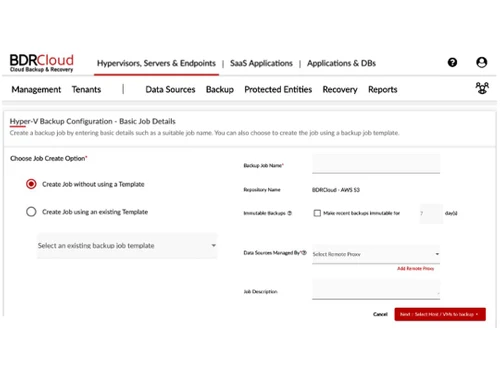Open the user account profile icon
The width and height of the screenshot is (500, 375).
click(x=481, y=62)
